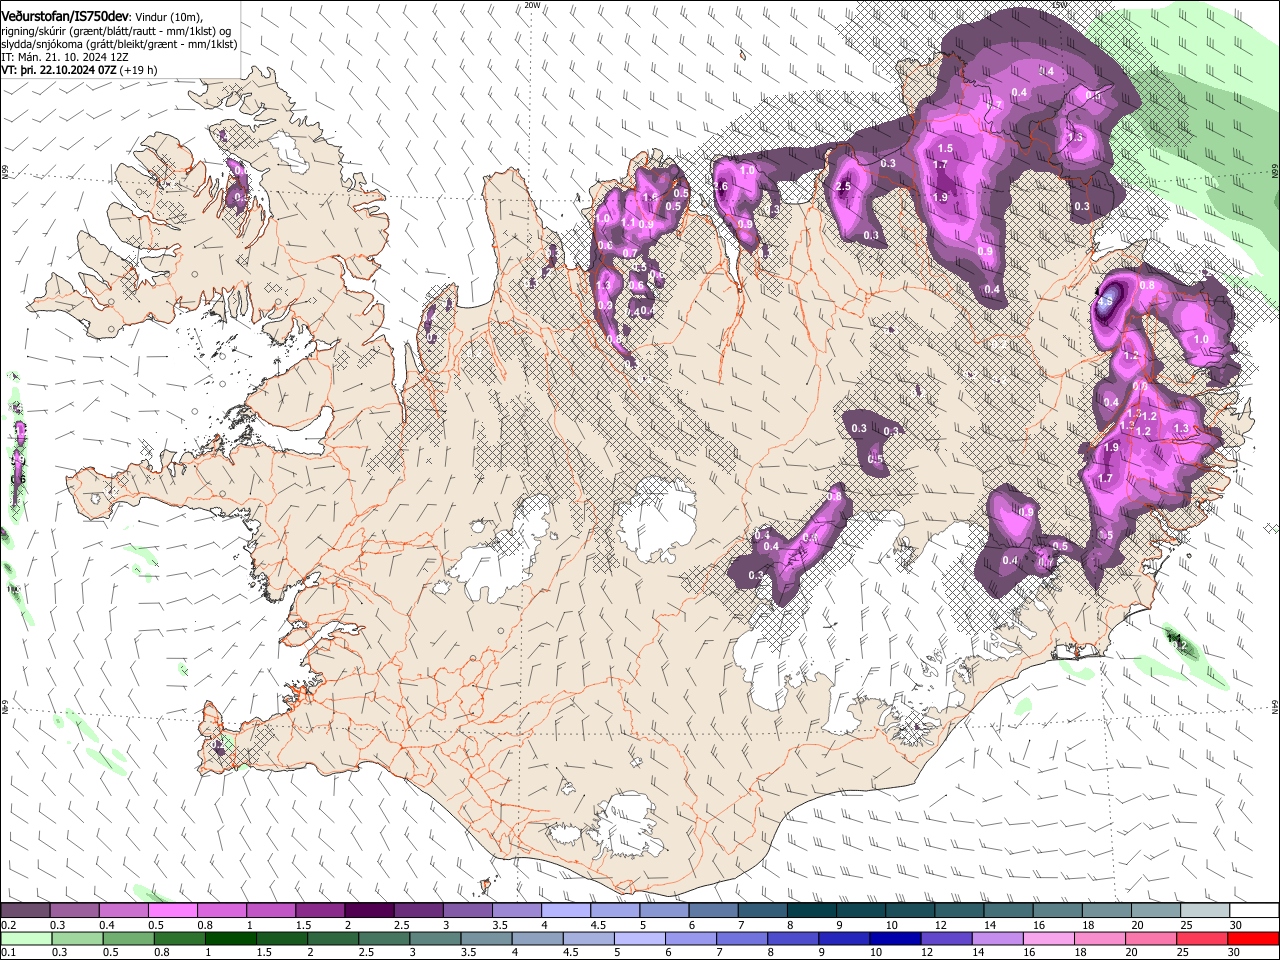Click the '2.6' snowfall value on the map
Screen dimensions: 1280x960
click(x=720, y=187)
